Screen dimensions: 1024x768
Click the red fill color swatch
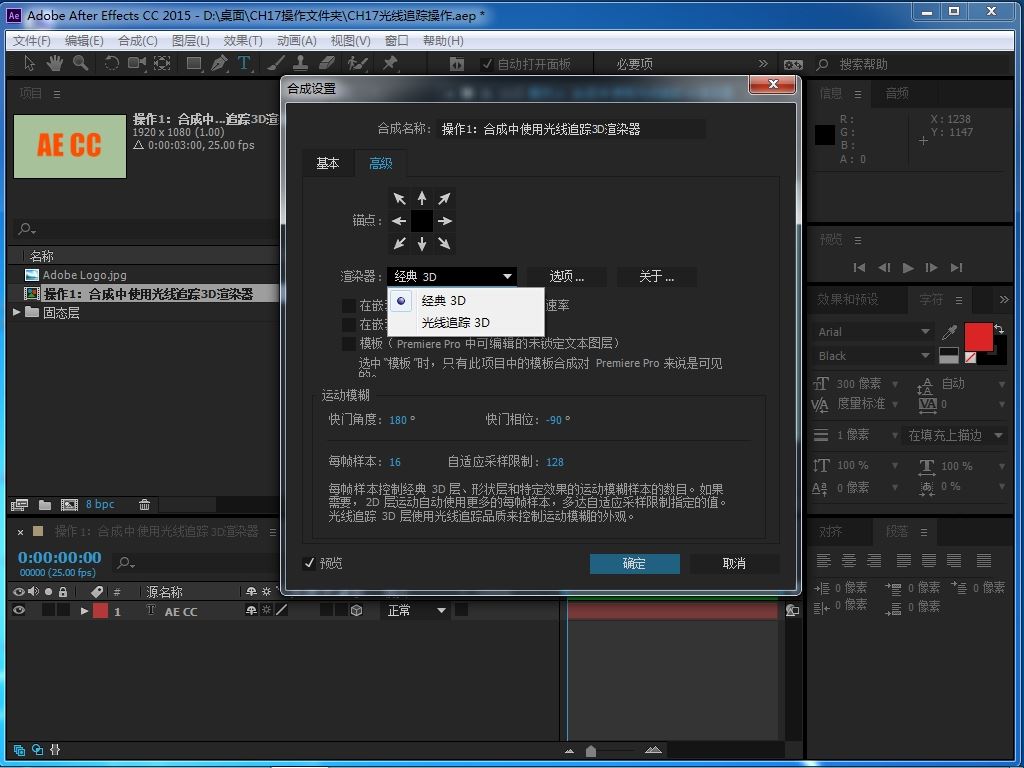978,337
